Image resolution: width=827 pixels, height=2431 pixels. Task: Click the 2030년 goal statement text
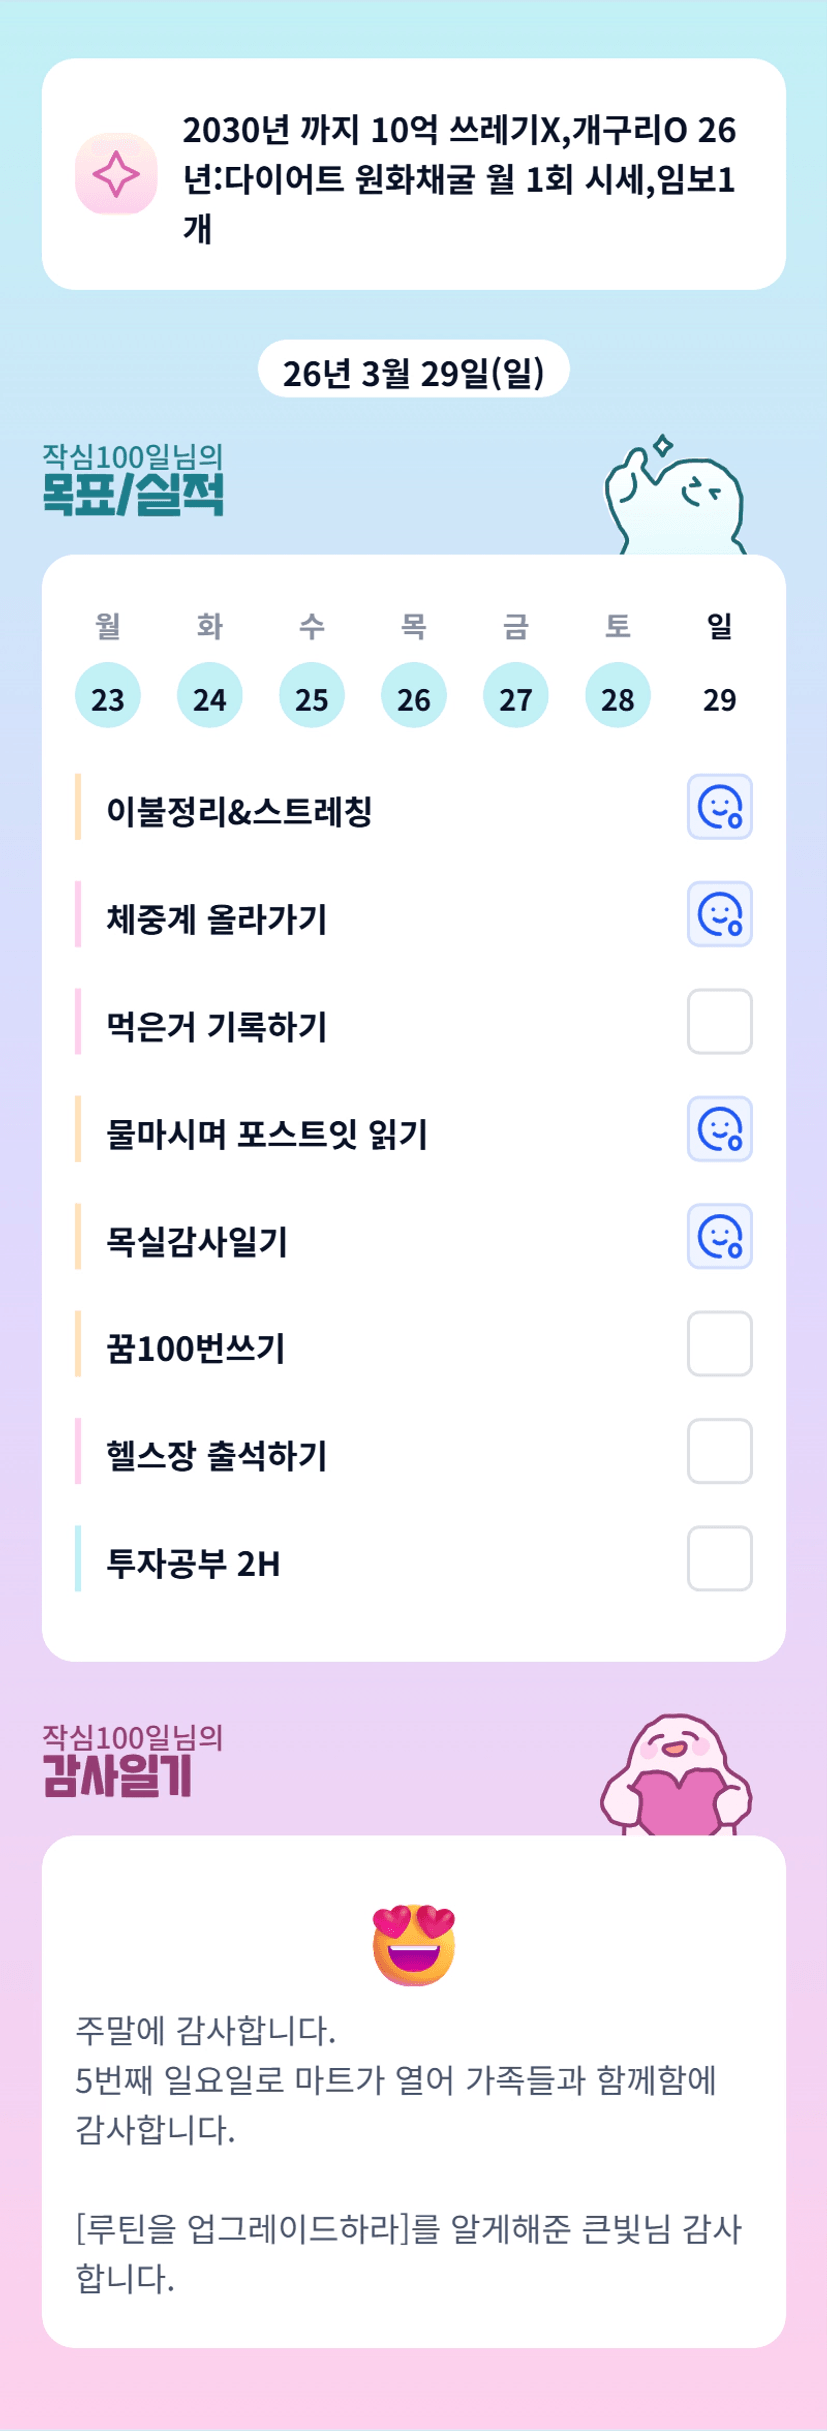coord(459,178)
